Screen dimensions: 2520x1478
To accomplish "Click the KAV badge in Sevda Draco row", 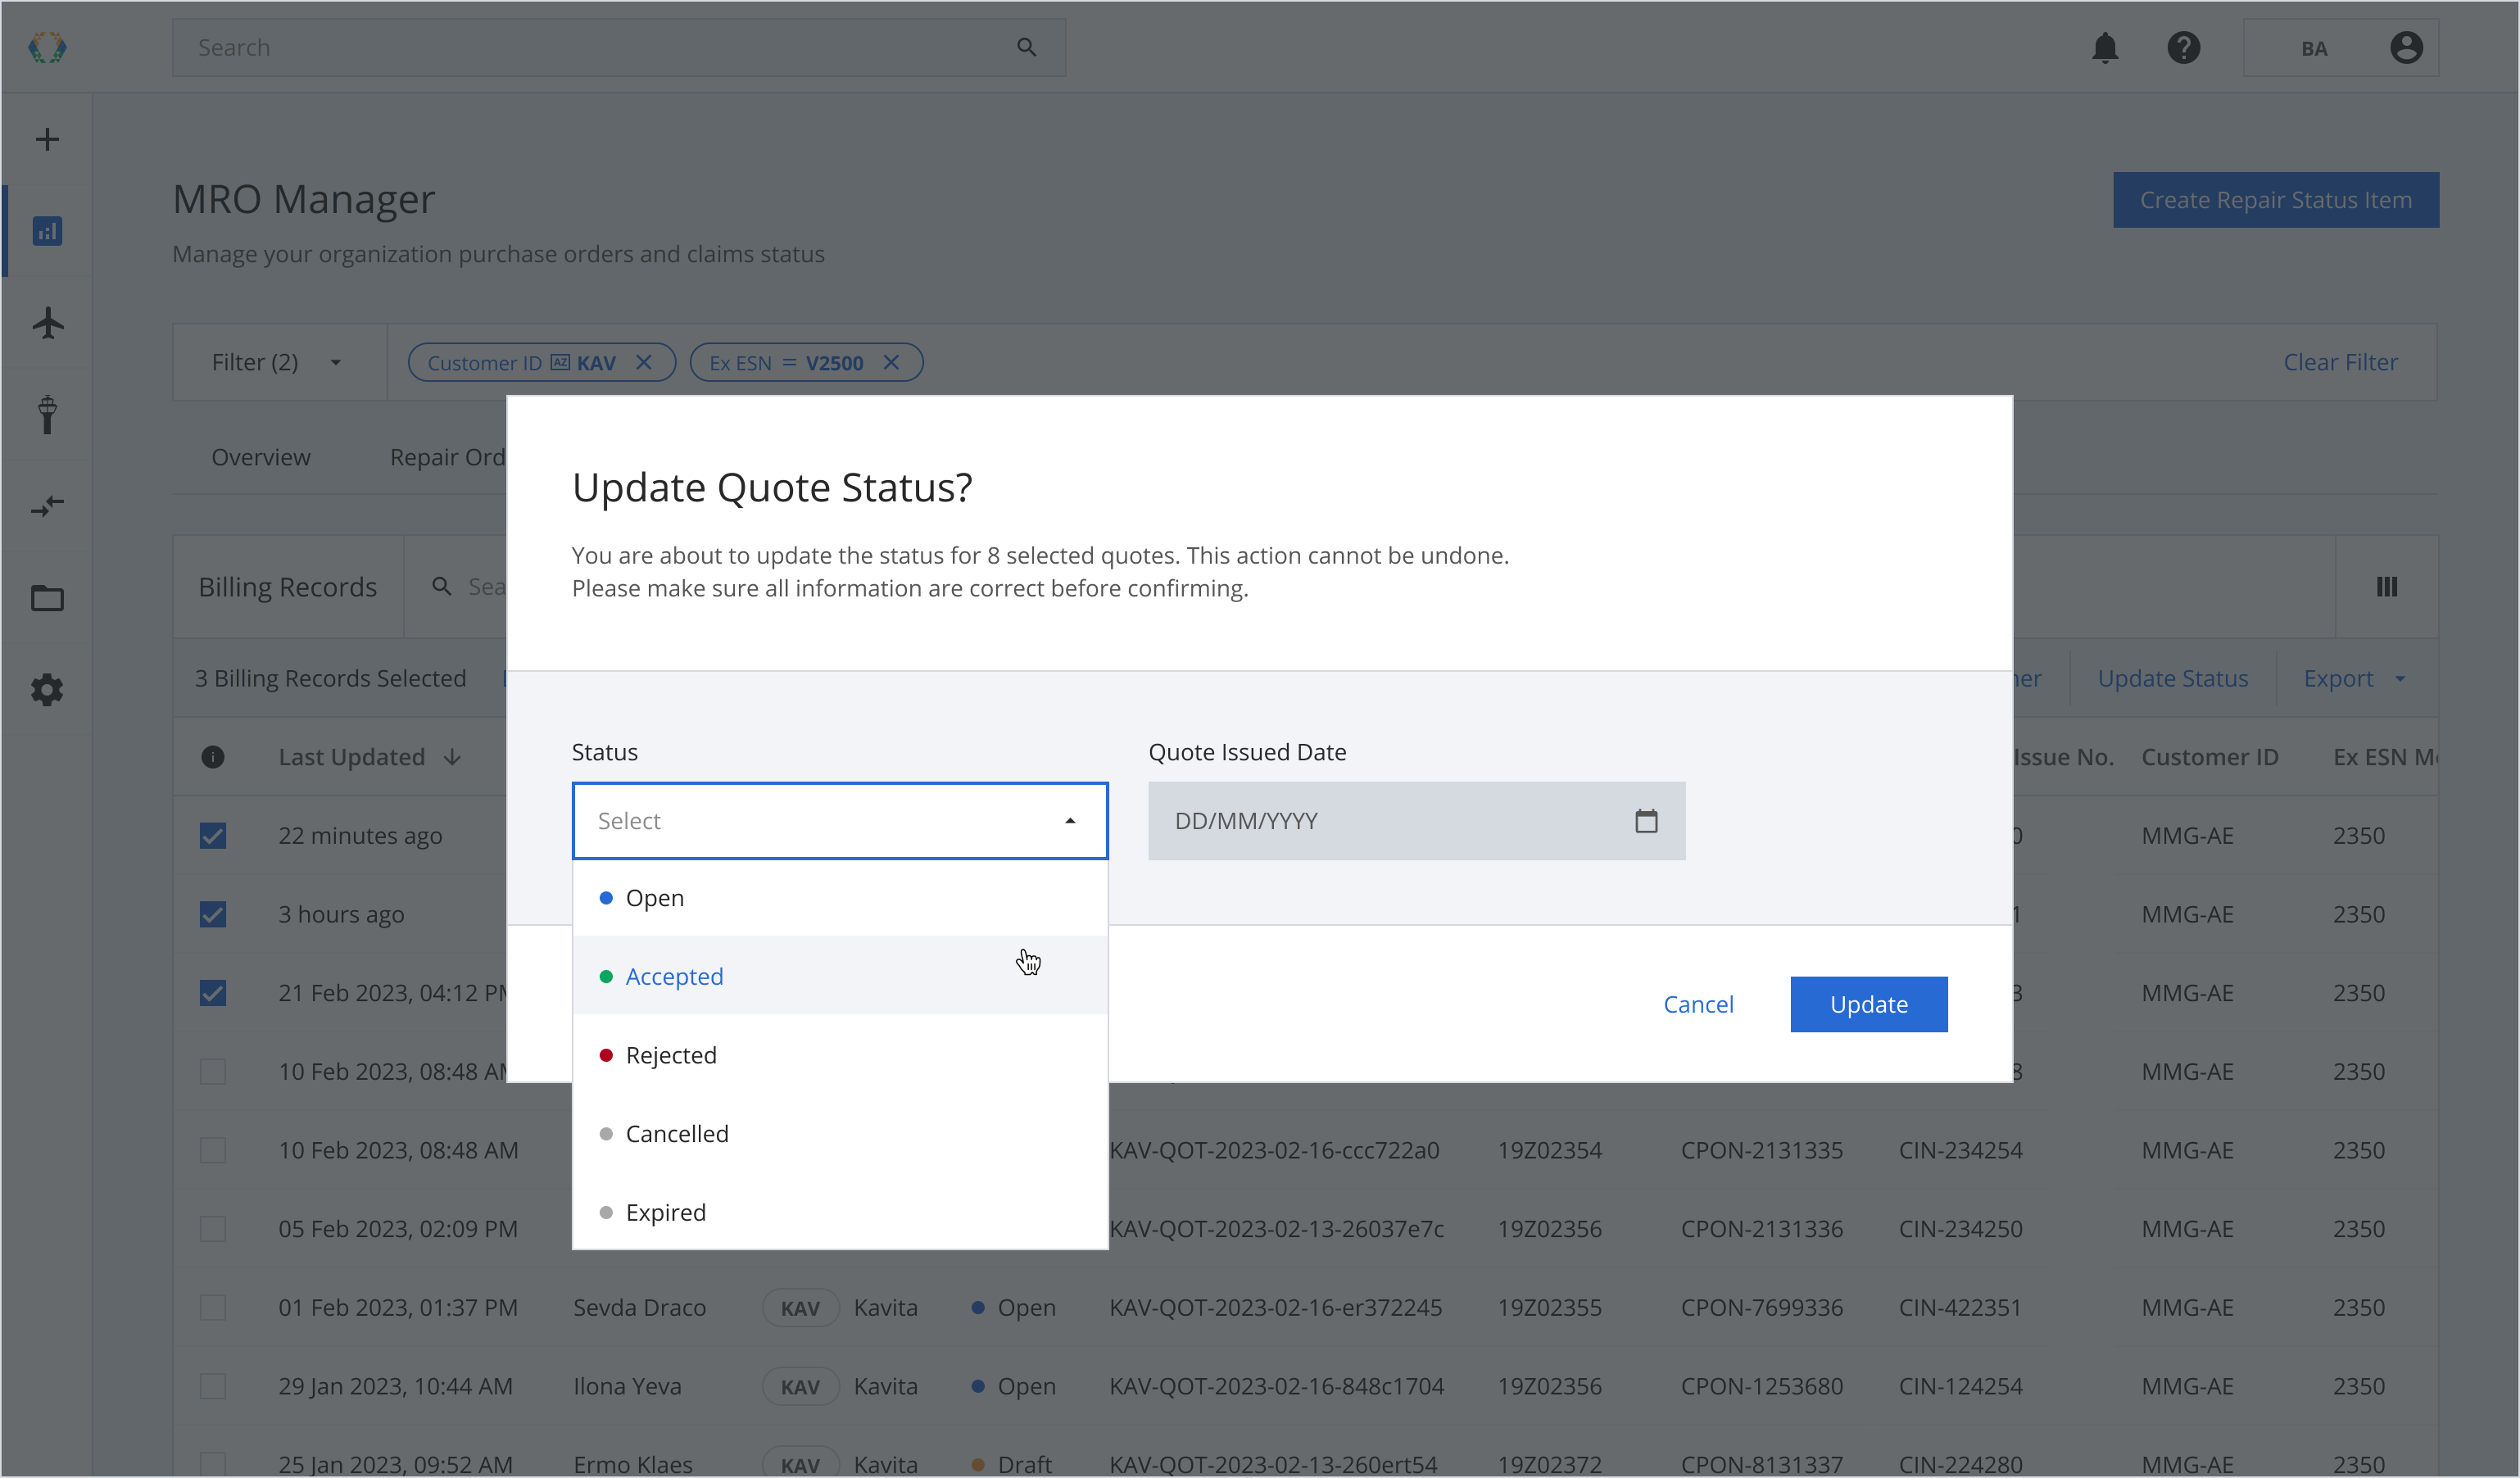I will click(800, 1308).
